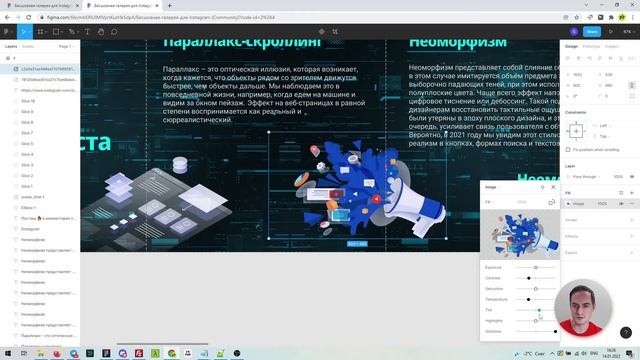Select the Hand tool
This screenshot has width=640, height=360.
[100, 32]
